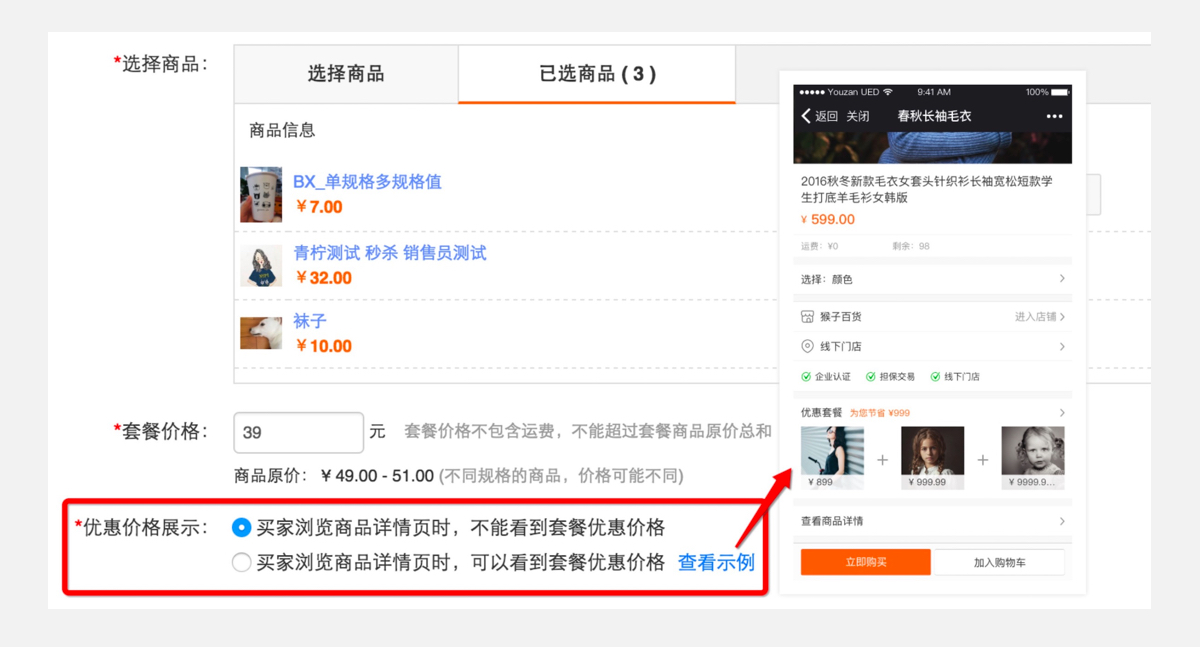
Task: Expand the 优惠套餐 row chevron
Action: pyautogui.click(x=1062, y=412)
